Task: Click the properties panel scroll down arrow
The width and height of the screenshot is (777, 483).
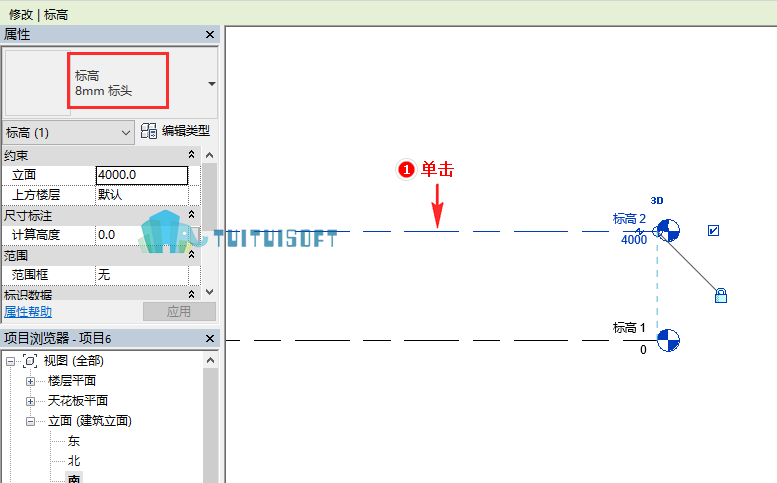Action: tap(210, 292)
